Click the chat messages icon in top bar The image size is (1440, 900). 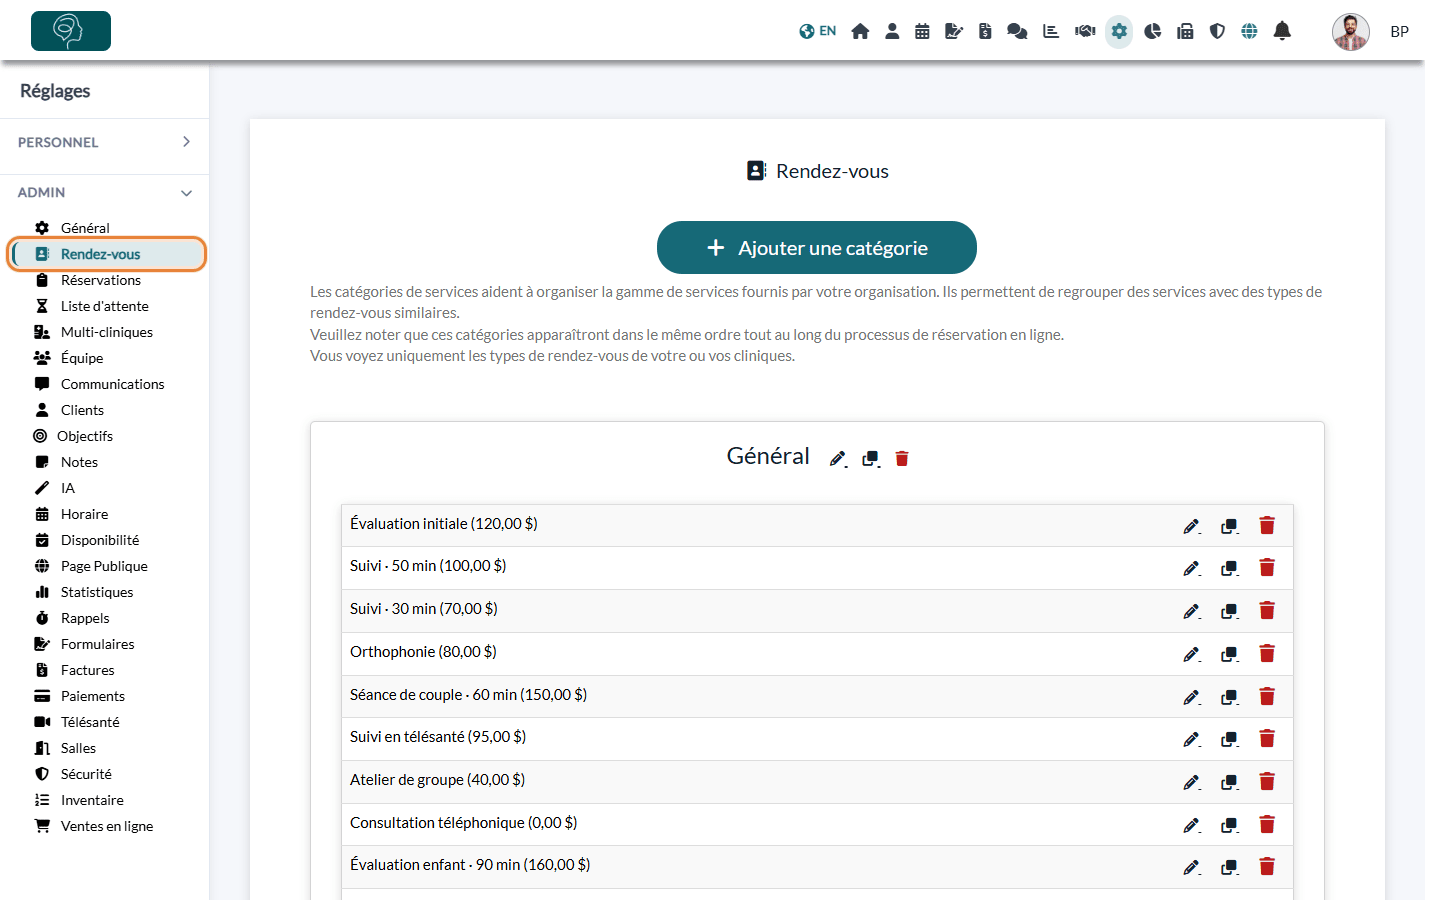1017,31
